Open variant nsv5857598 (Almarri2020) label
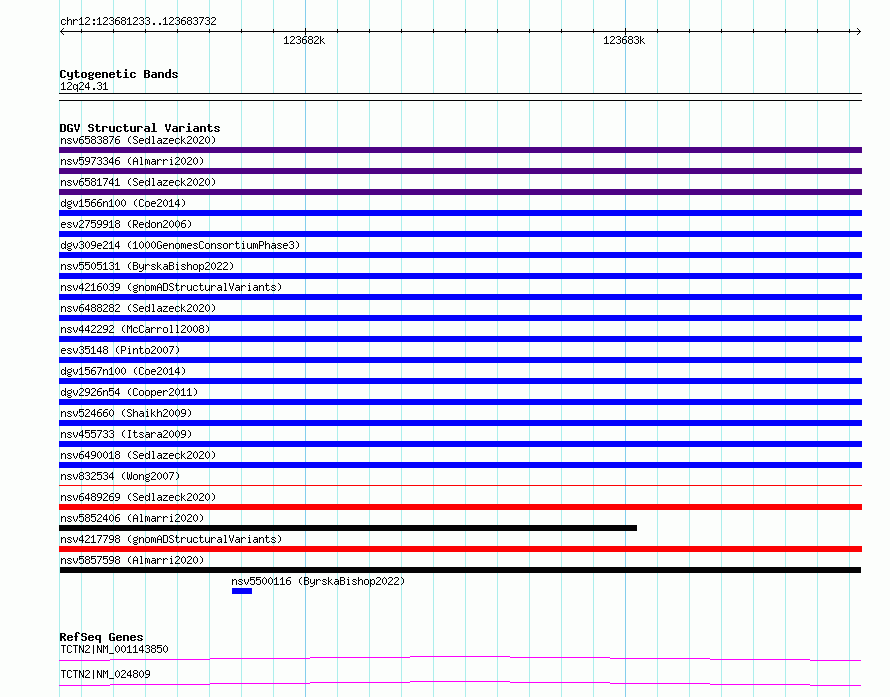The image size is (890, 697). pyautogui.click(x=132, y=560)
